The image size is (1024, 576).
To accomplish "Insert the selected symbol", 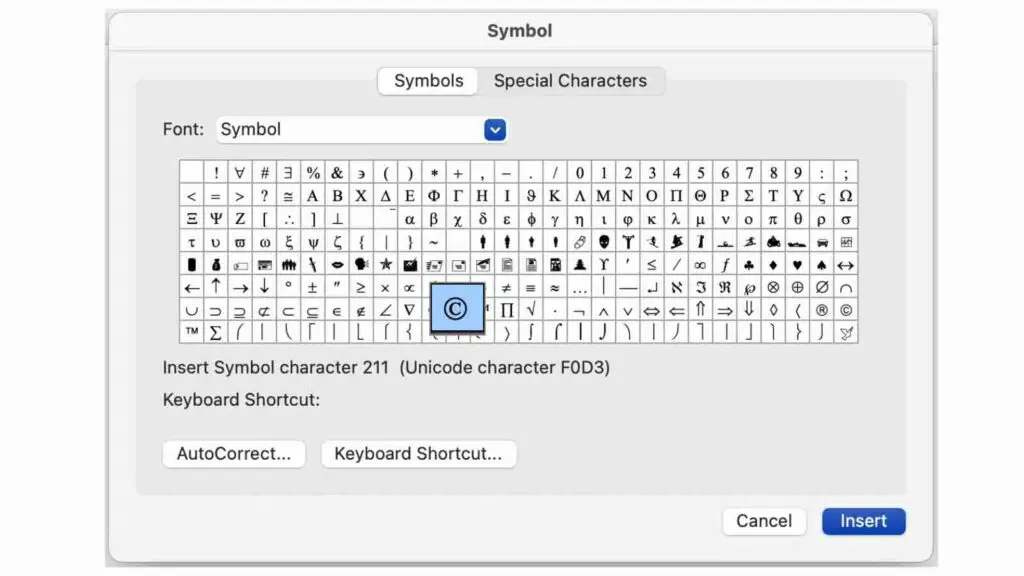I will point(862,521).
